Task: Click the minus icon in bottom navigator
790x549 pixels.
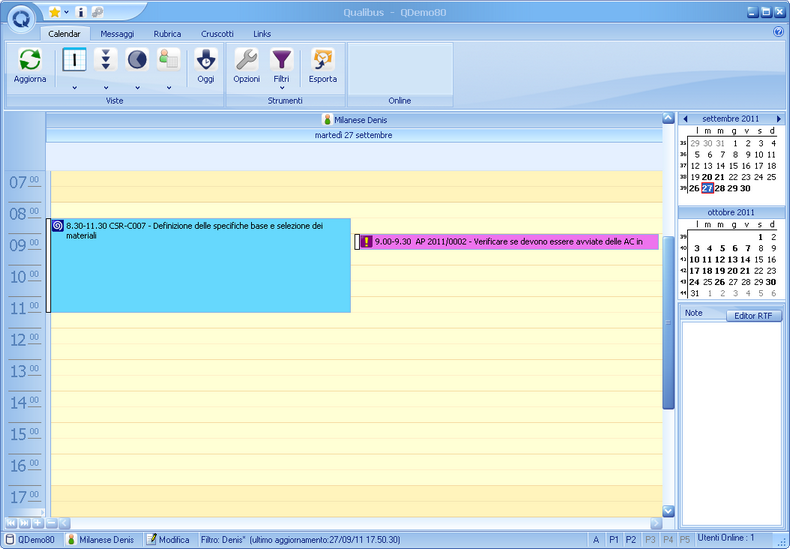Action: click(x=51, y=523)
